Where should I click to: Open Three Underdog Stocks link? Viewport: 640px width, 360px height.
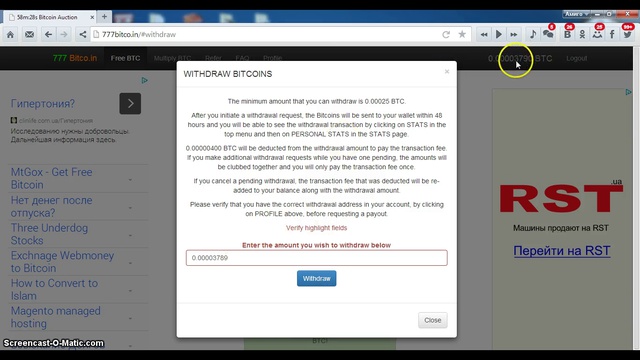pos(49,234)
